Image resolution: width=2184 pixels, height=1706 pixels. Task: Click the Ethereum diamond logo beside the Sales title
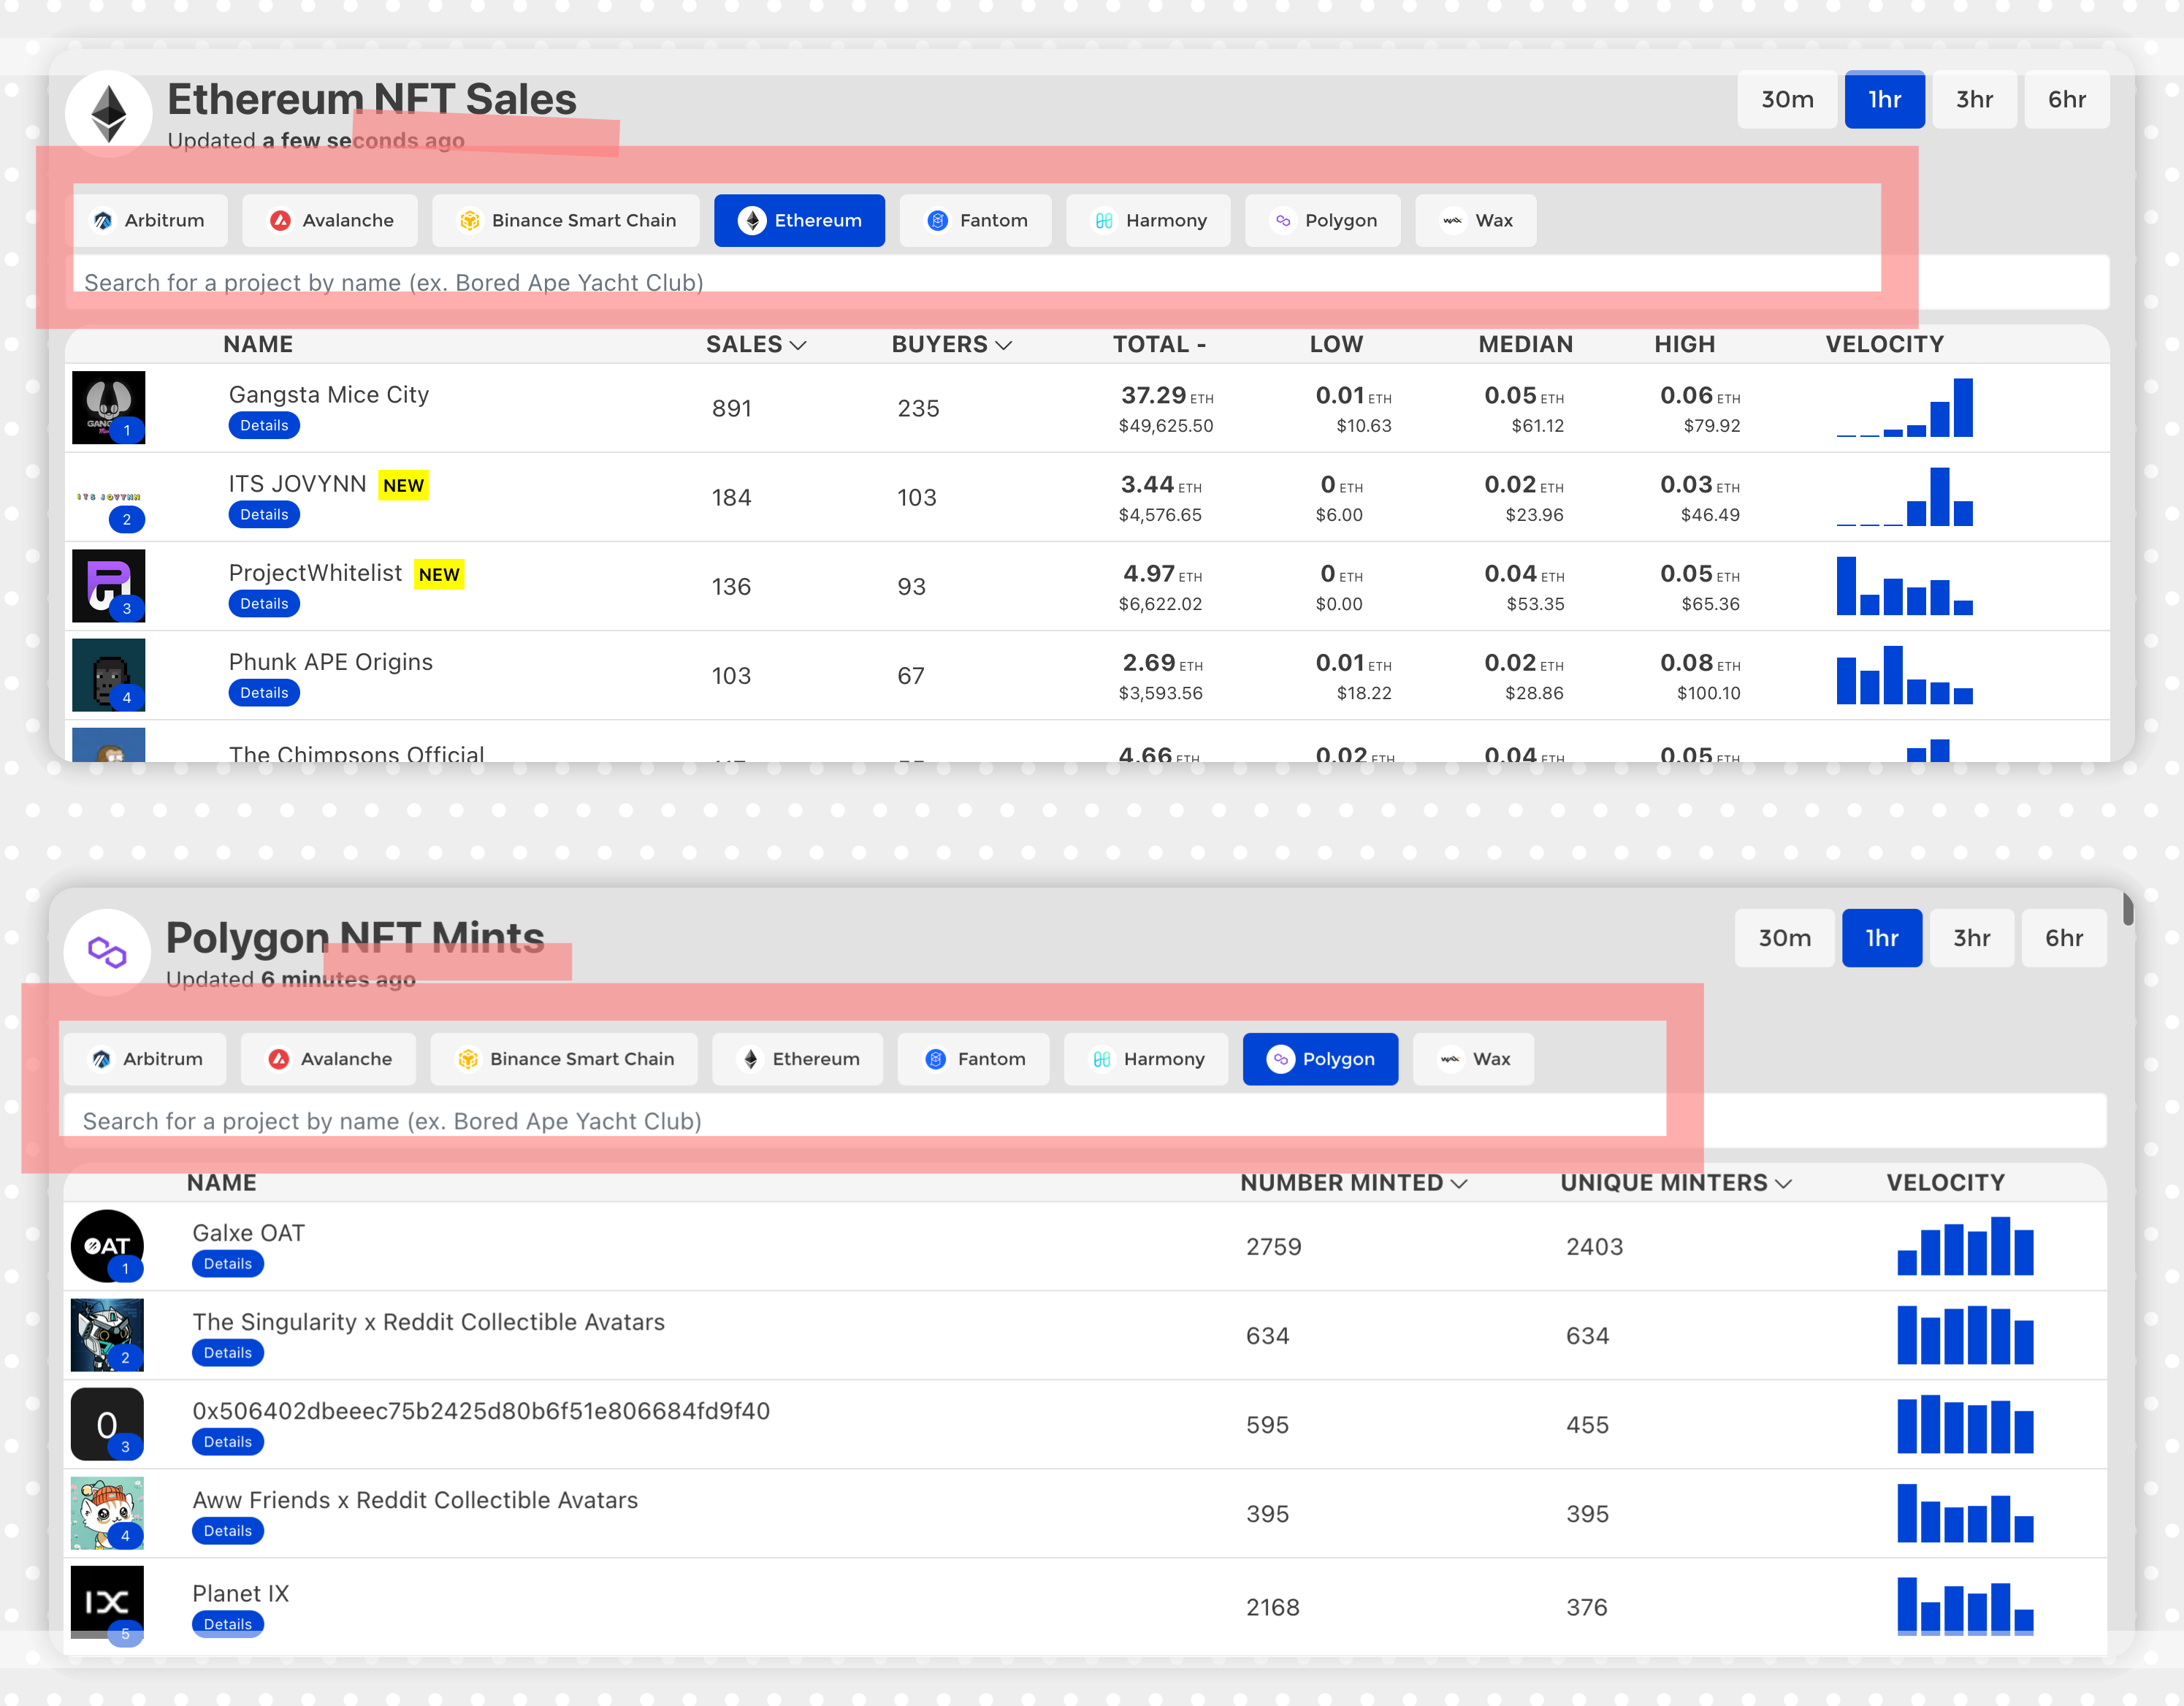tap(108, 113)
